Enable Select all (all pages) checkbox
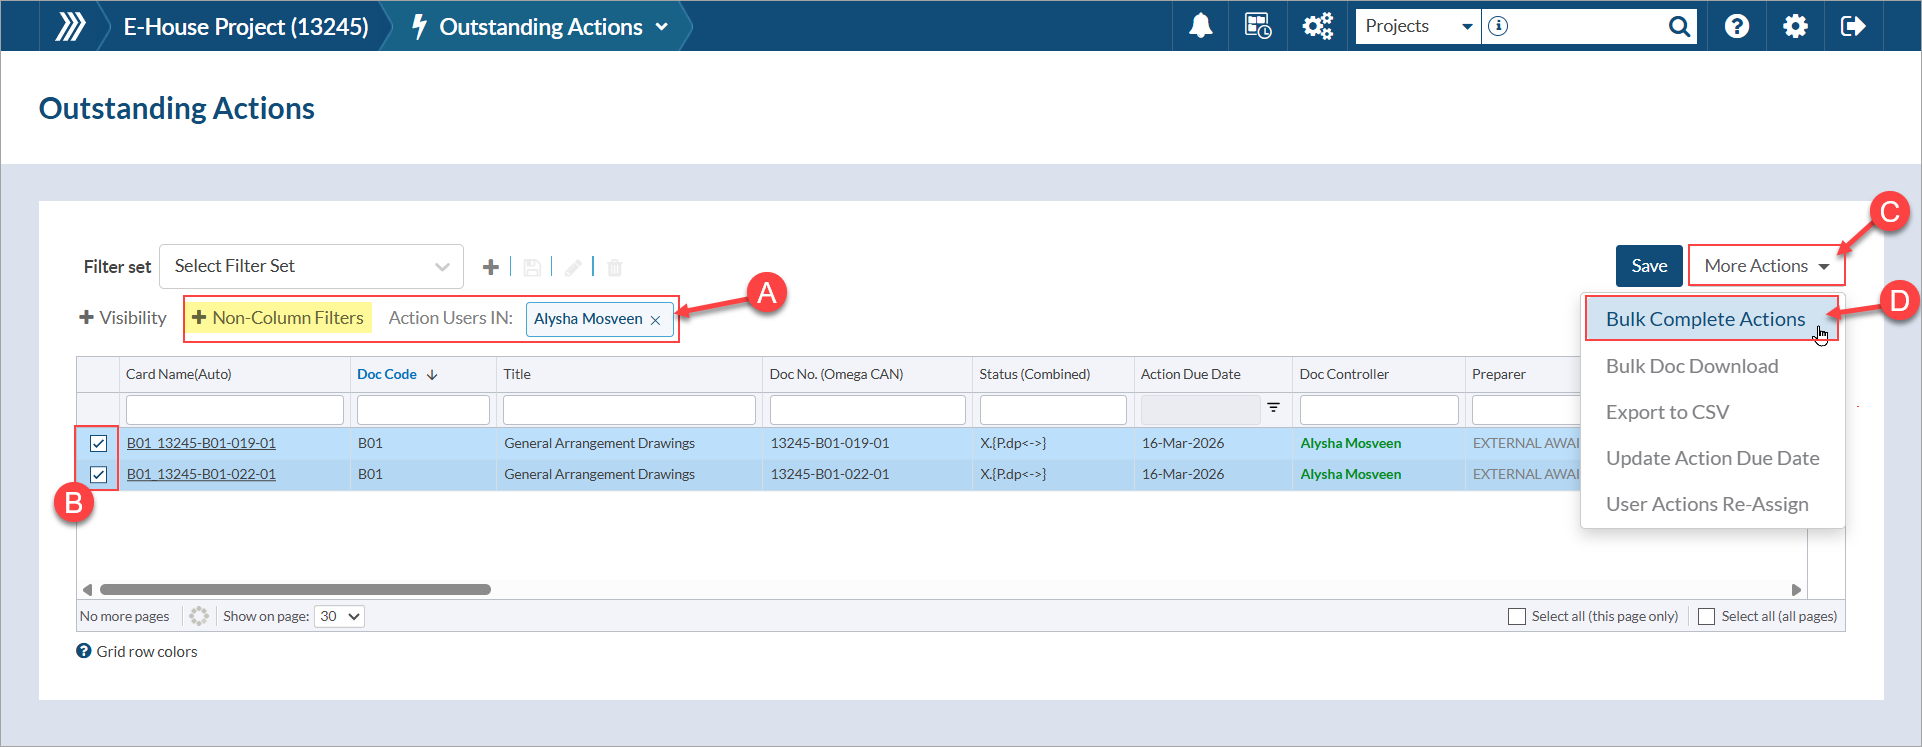This screenshot has height=747, width=1922. (x=1707, y=616)
